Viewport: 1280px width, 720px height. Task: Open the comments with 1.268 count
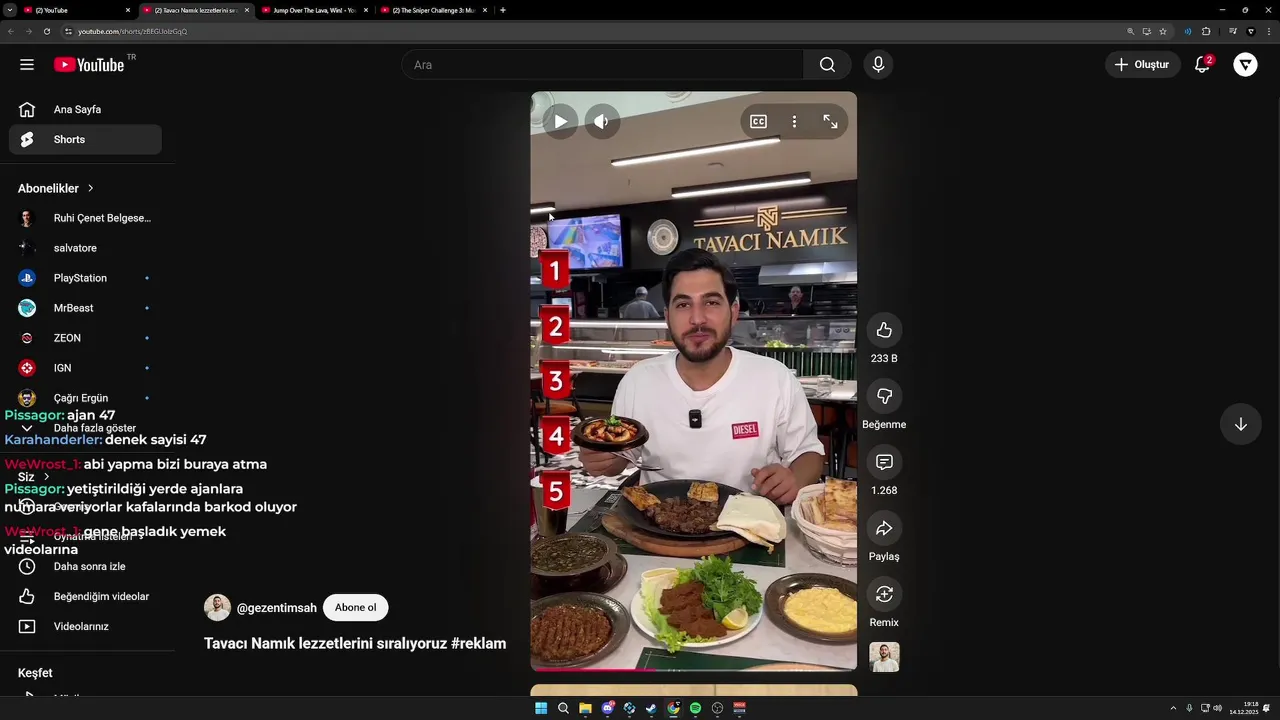(x=884, y=462)
